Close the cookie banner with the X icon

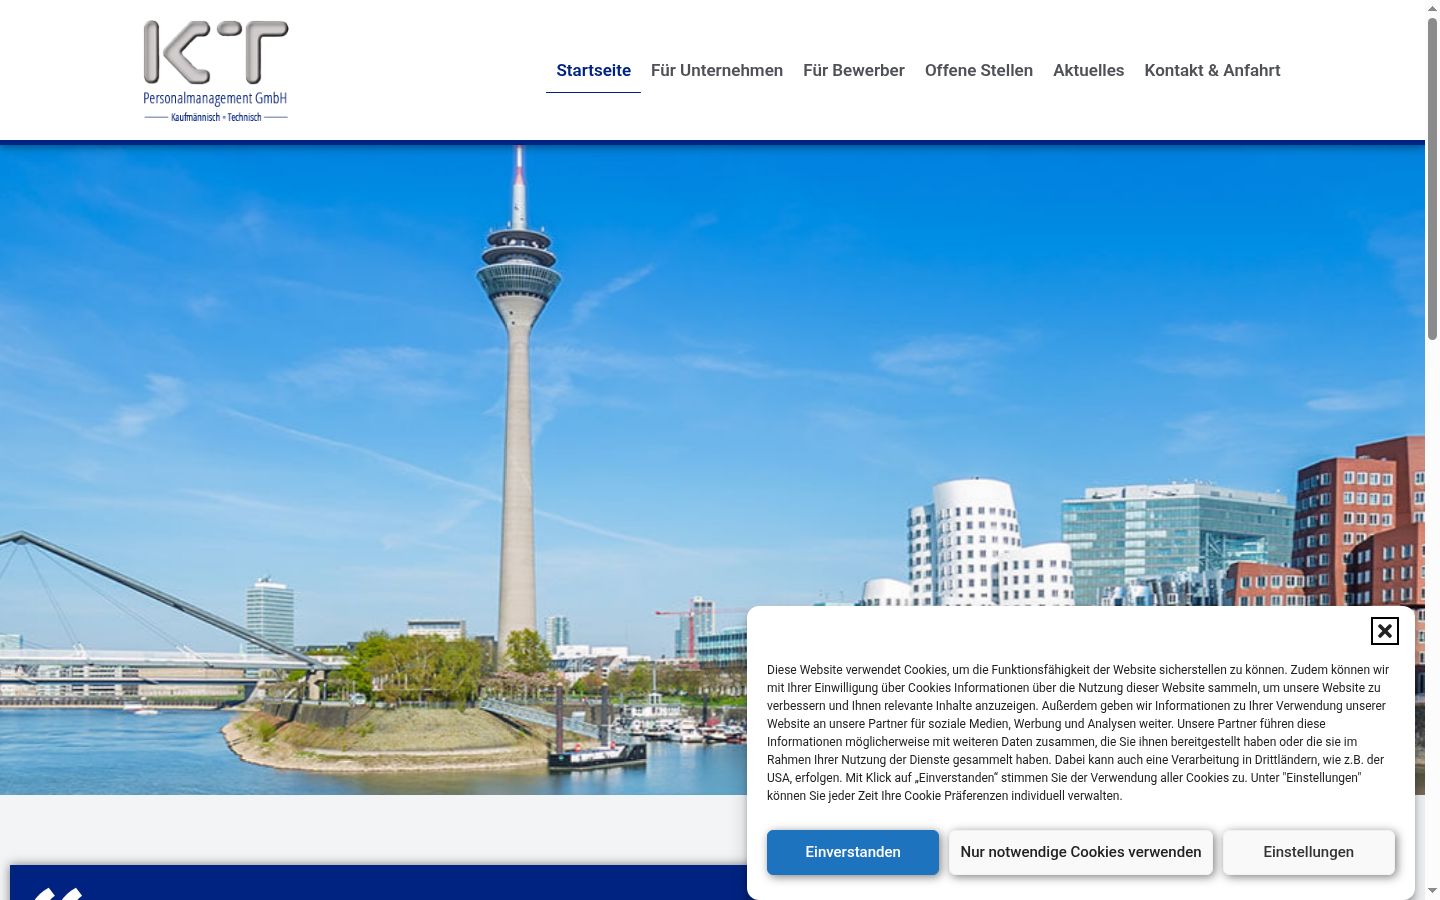click(1384, 631)
